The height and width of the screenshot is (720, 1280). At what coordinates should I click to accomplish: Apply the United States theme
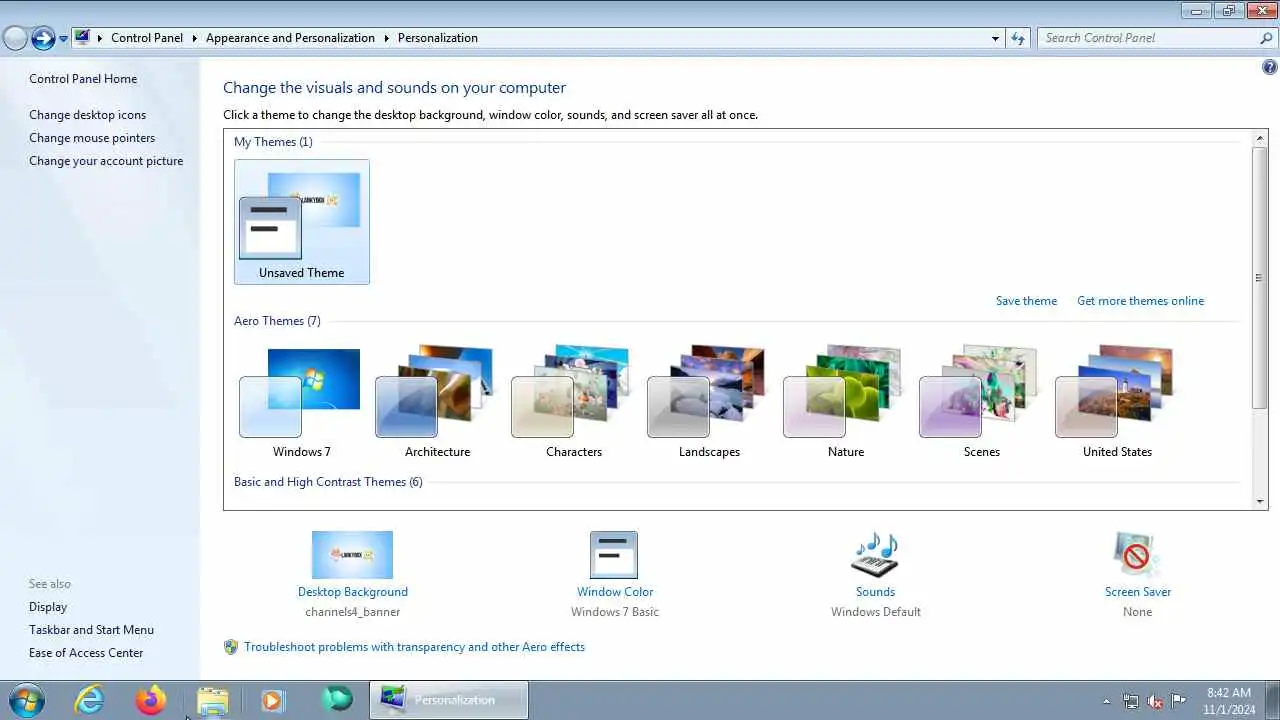pos(1117,401)
